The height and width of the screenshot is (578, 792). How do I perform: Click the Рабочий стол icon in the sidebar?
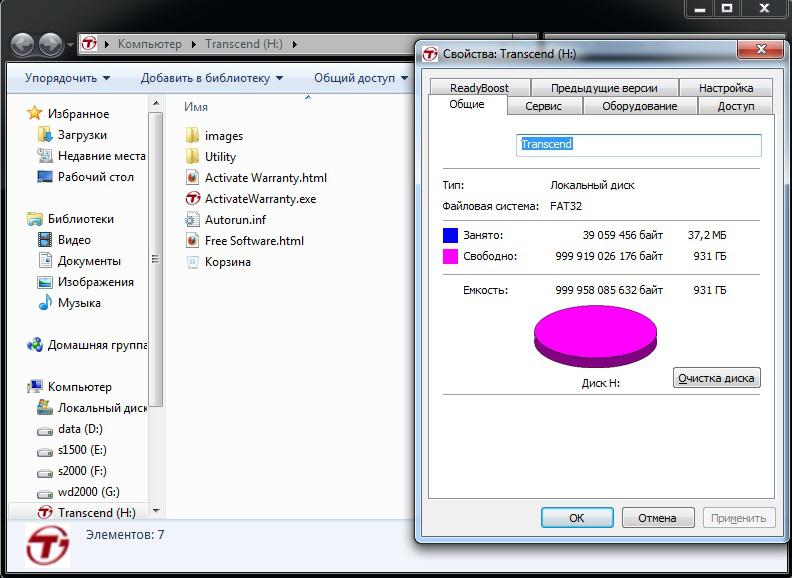[44, 177]
